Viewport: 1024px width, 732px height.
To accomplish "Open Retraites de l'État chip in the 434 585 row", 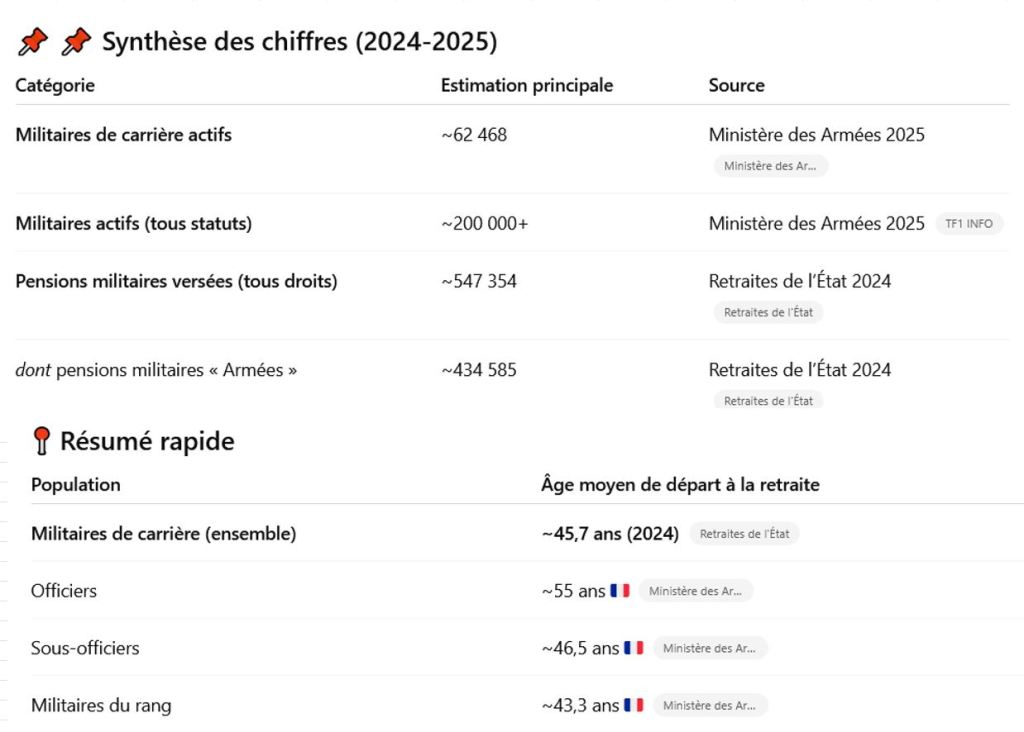I will click(768, 400).
